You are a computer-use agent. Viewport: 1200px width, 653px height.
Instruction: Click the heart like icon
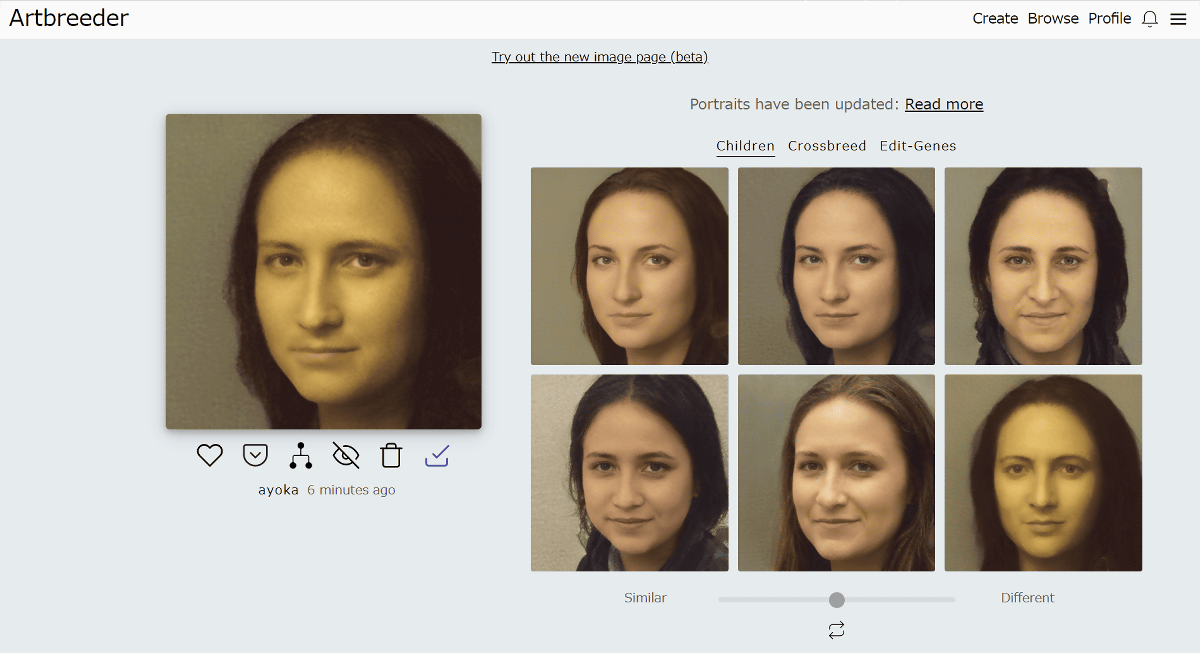pyautogui.click(x=209, y=456)
